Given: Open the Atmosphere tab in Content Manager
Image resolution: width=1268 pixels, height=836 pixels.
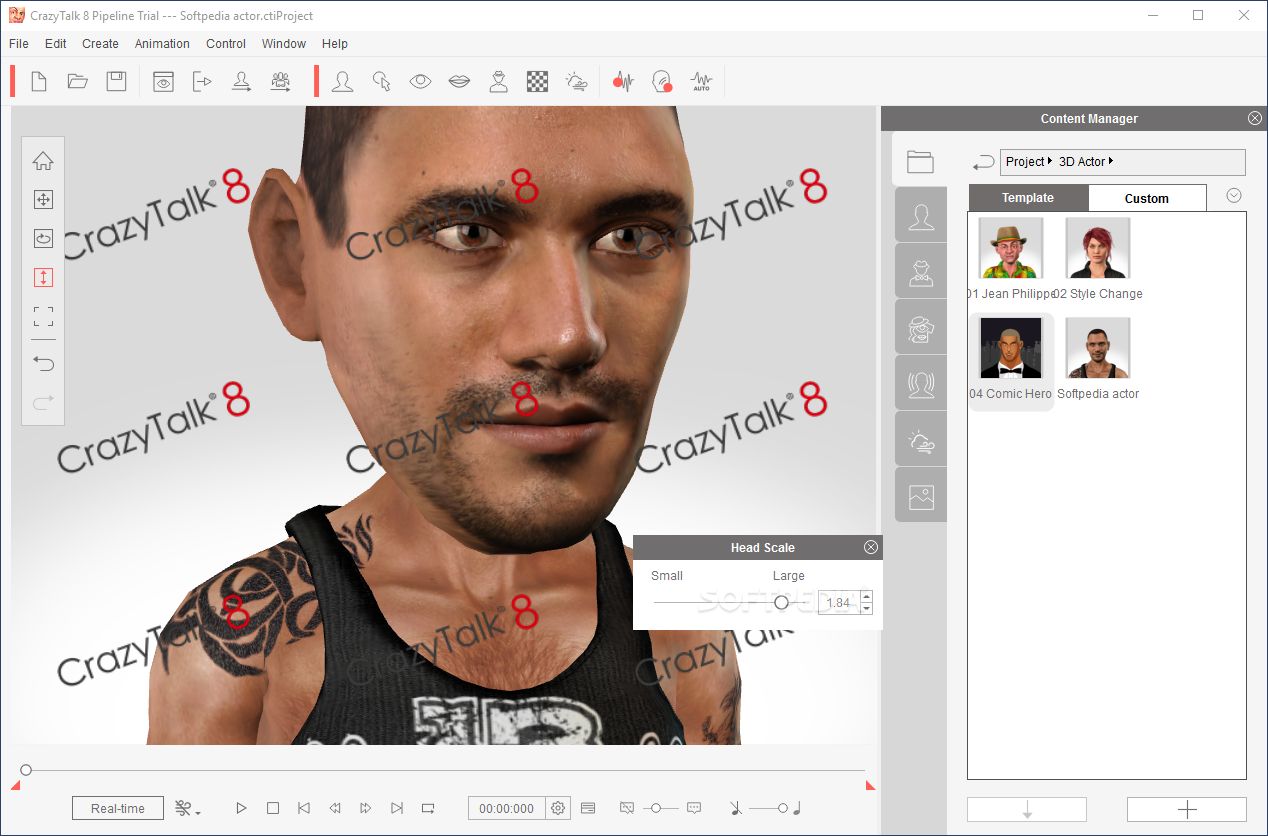Looking at the screenshot, I should [921, 441].
